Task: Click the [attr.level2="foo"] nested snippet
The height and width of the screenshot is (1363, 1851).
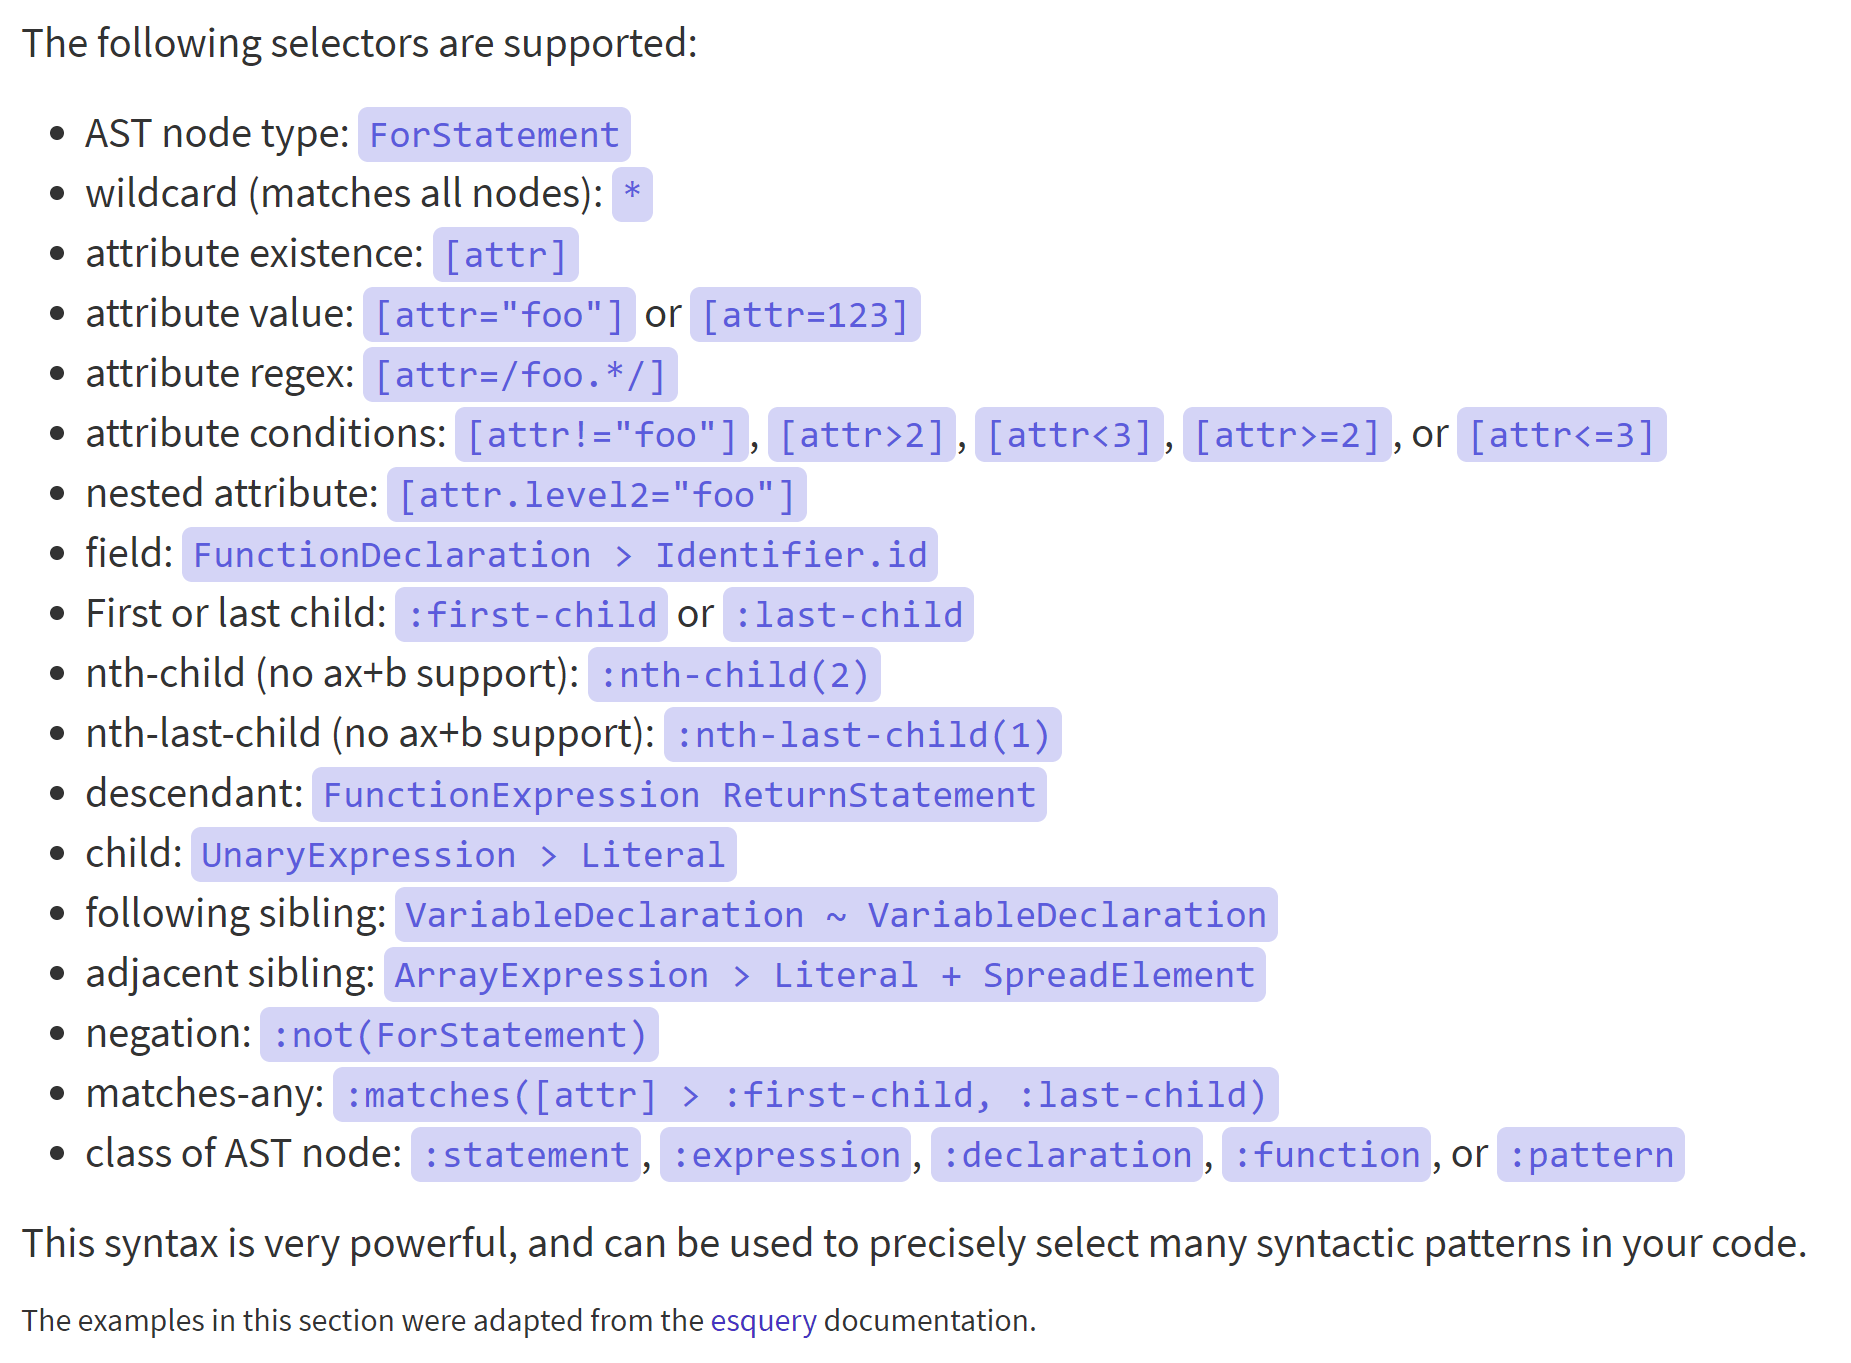Action: click(596, 495)
